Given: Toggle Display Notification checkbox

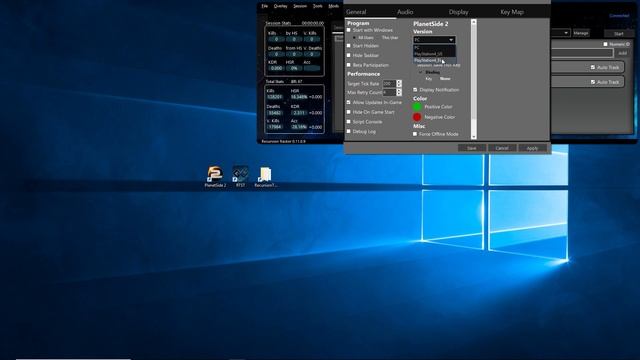Looking at the screenshot, I should tap(415, 90).
